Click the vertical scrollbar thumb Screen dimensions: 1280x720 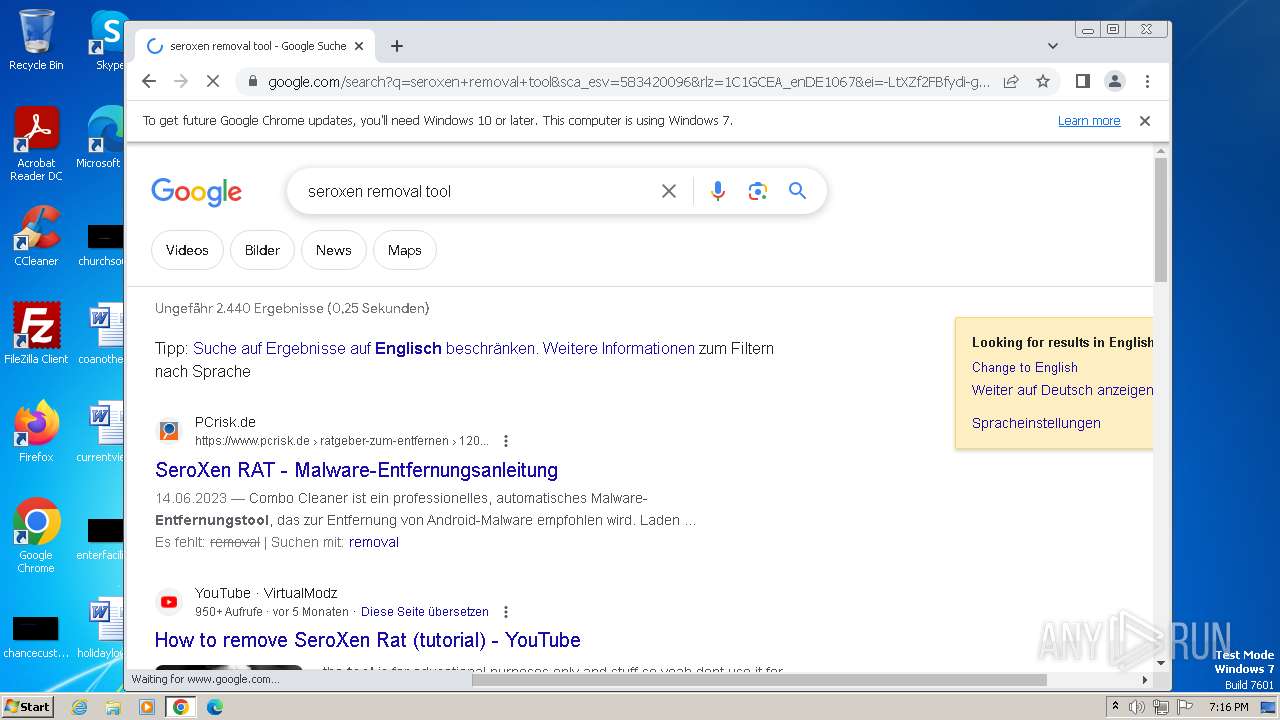pyautogui.click(x=1161, y=219)
